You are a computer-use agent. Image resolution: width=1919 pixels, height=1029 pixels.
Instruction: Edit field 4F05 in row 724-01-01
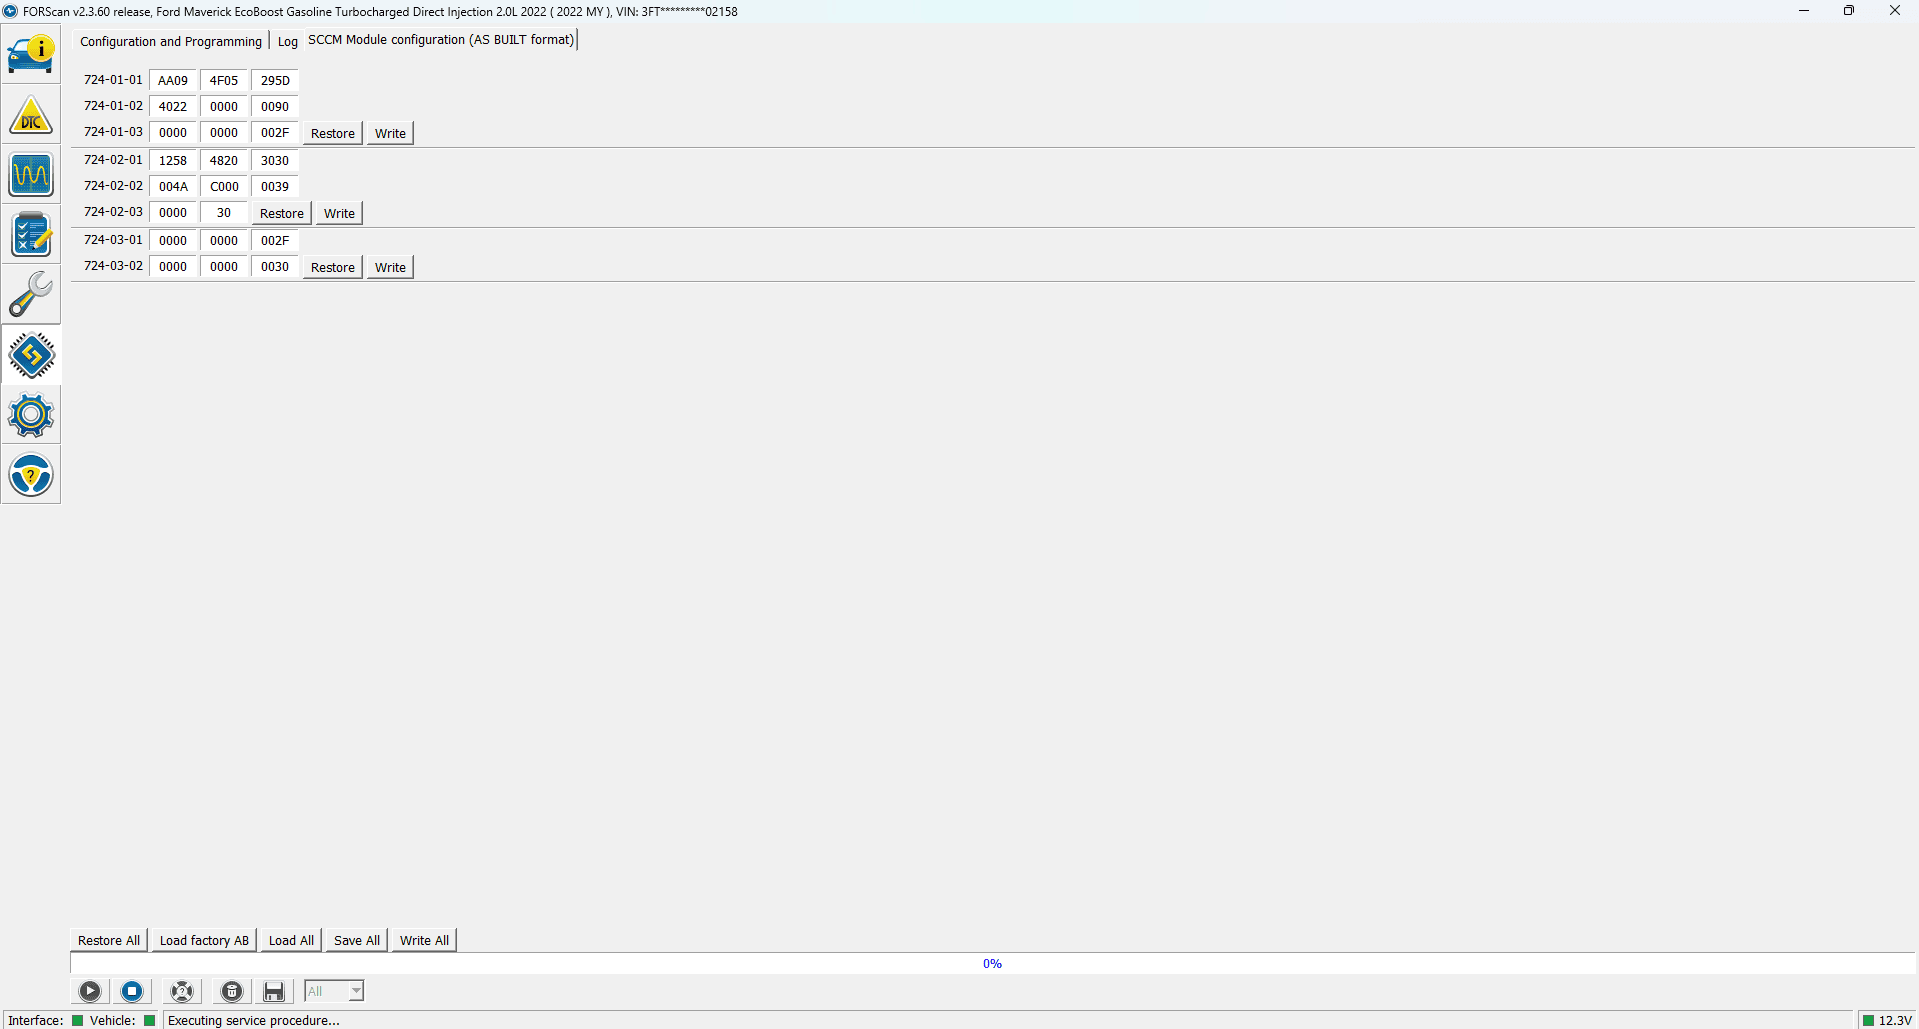[224, 80]
